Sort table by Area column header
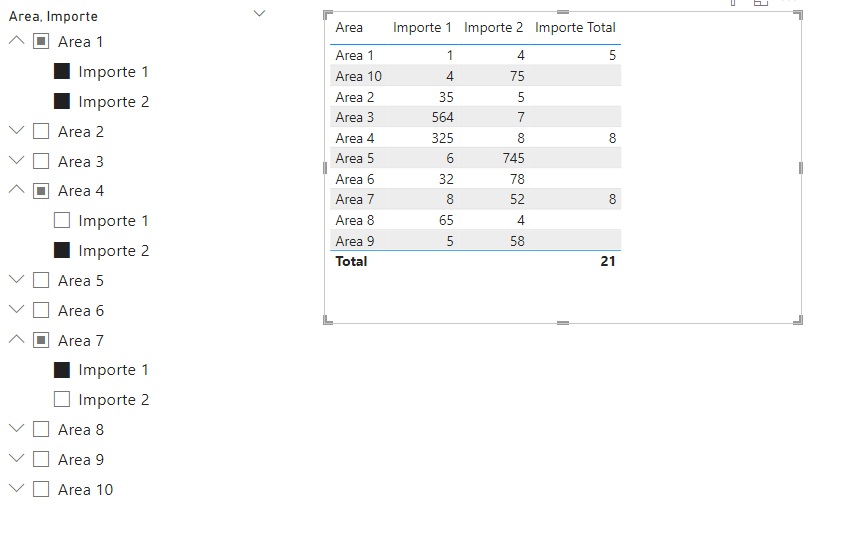 pyautogui.click(x=349, y=27)
